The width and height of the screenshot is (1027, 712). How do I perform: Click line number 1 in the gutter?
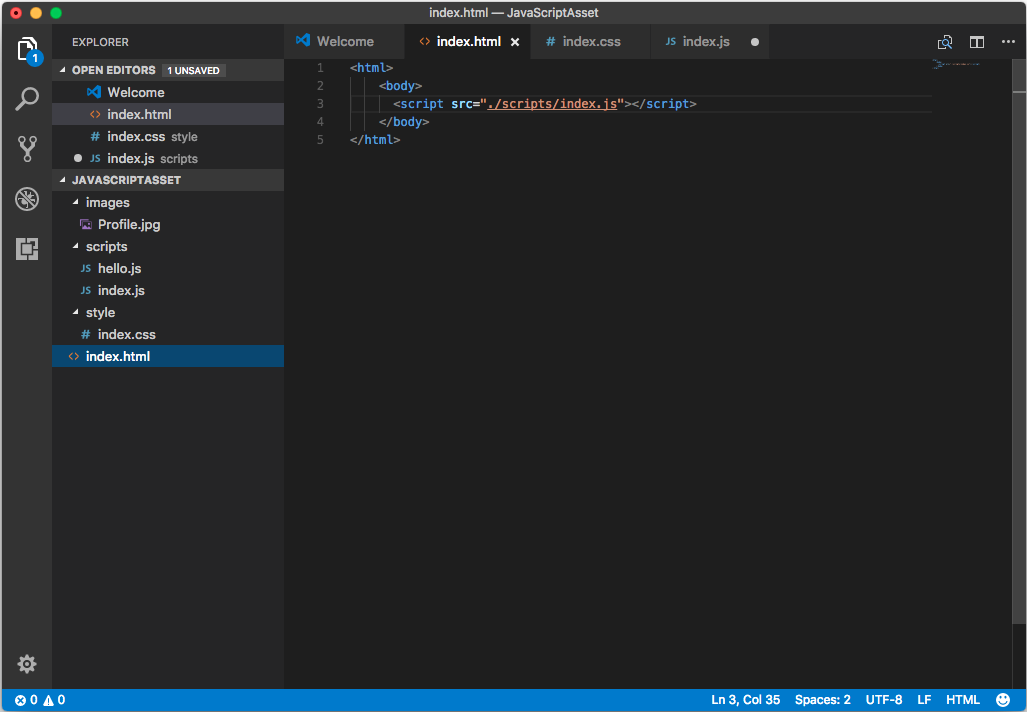320,67
